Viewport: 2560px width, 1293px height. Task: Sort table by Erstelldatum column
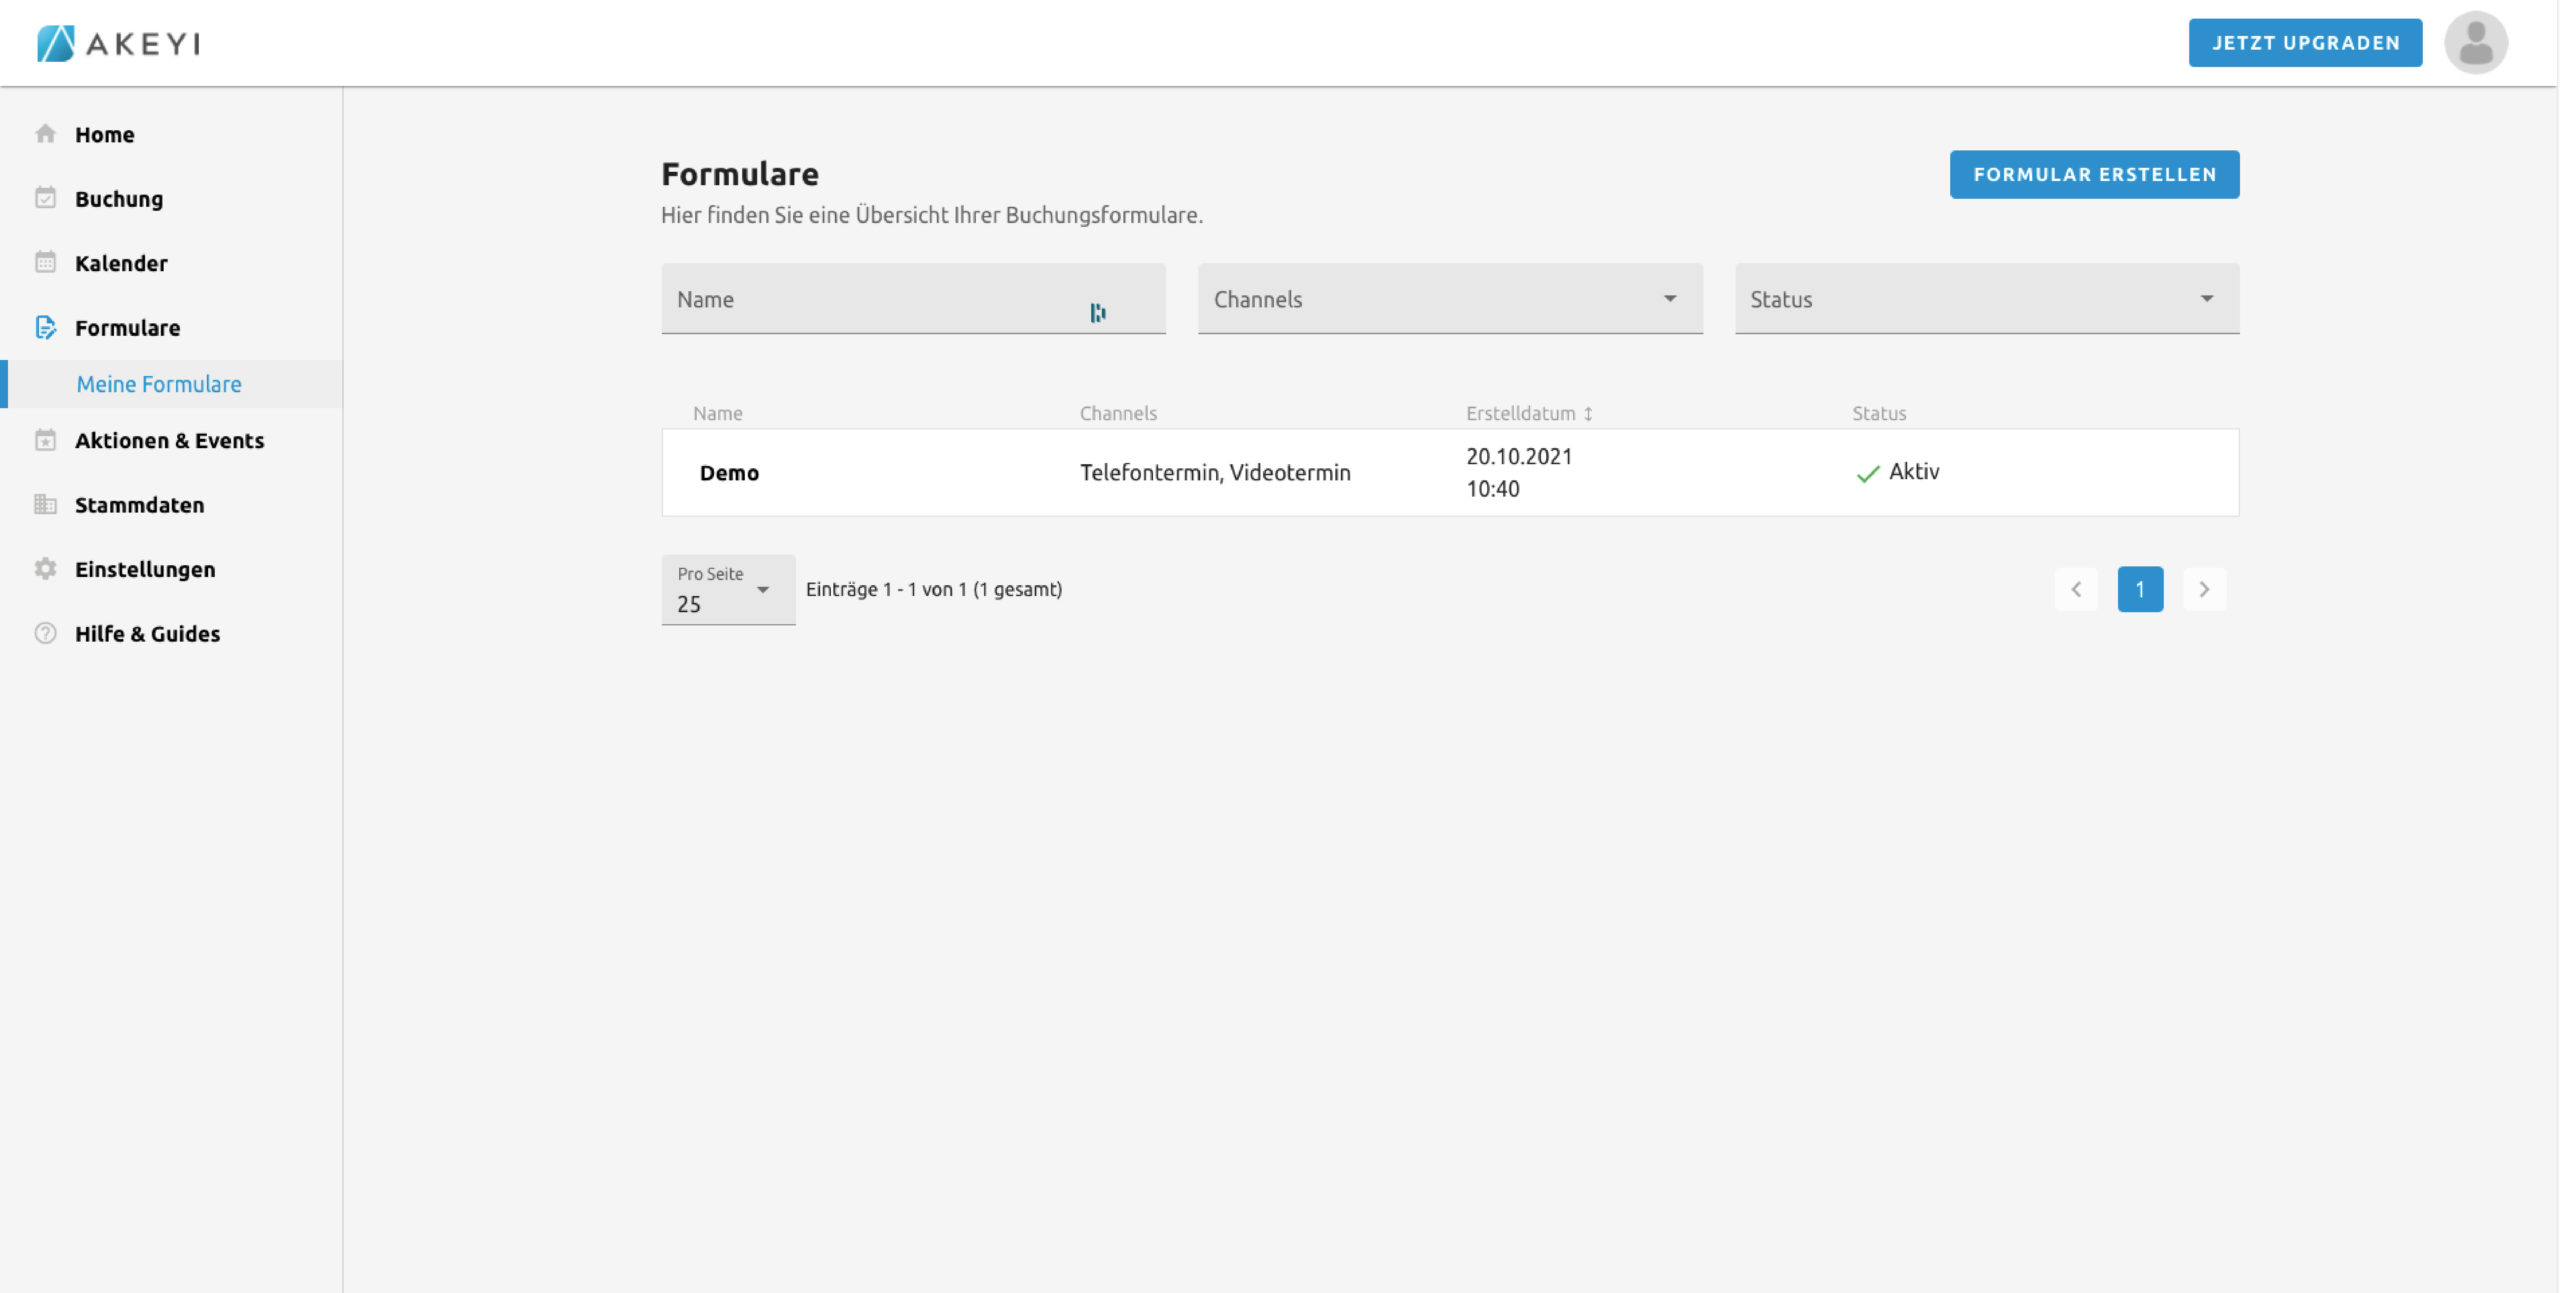coord(1528,413)
